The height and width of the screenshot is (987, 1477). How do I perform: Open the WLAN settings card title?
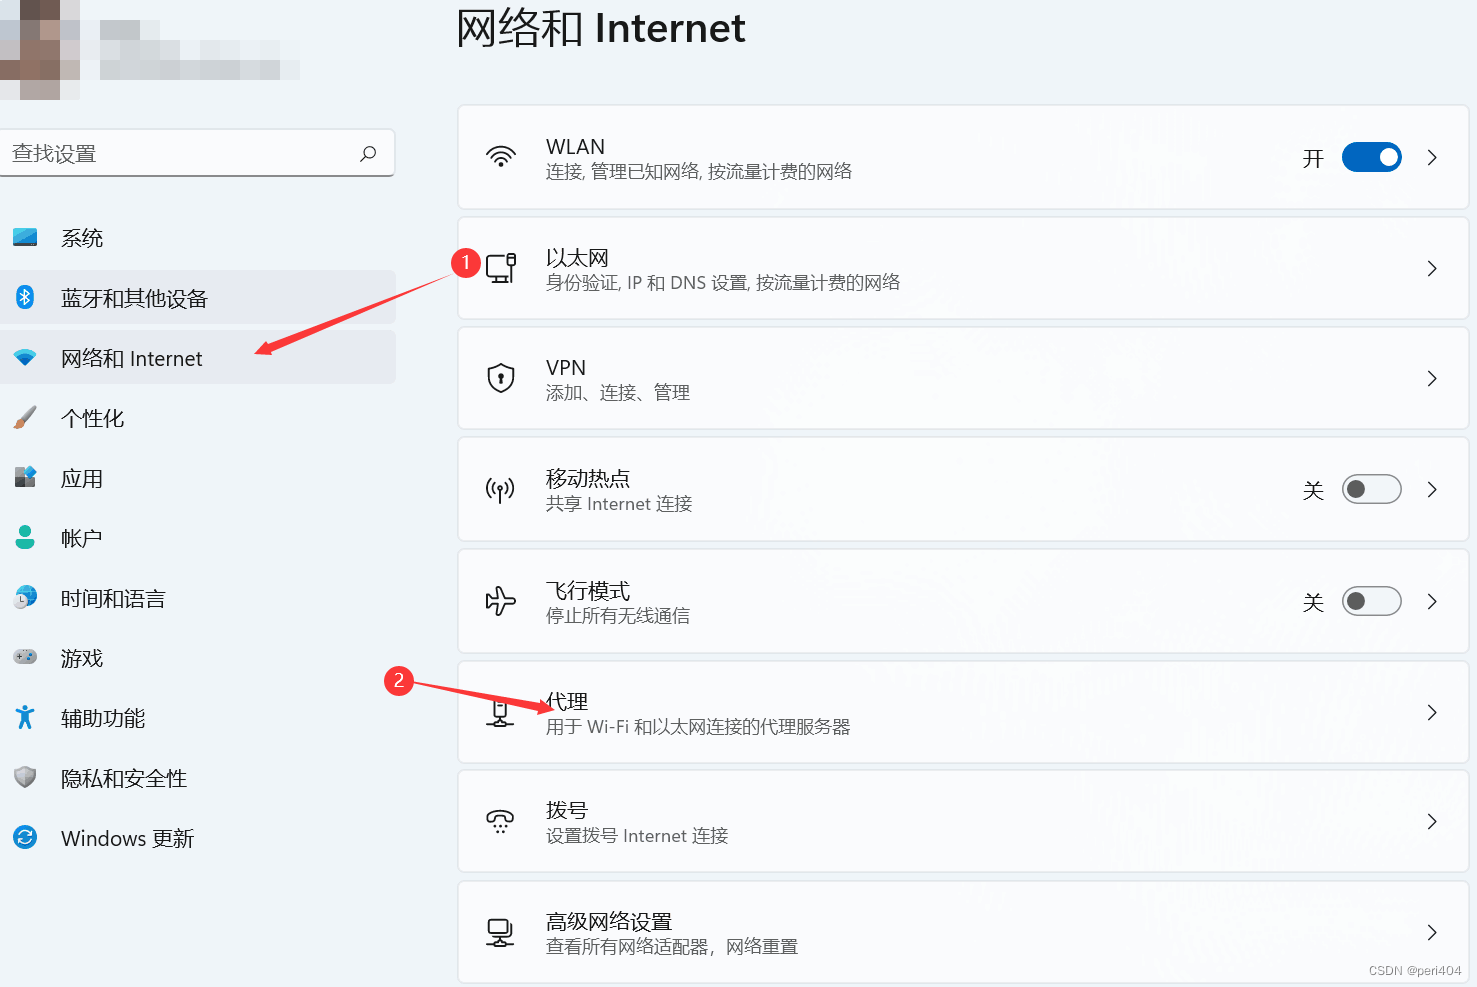(575, 147)
